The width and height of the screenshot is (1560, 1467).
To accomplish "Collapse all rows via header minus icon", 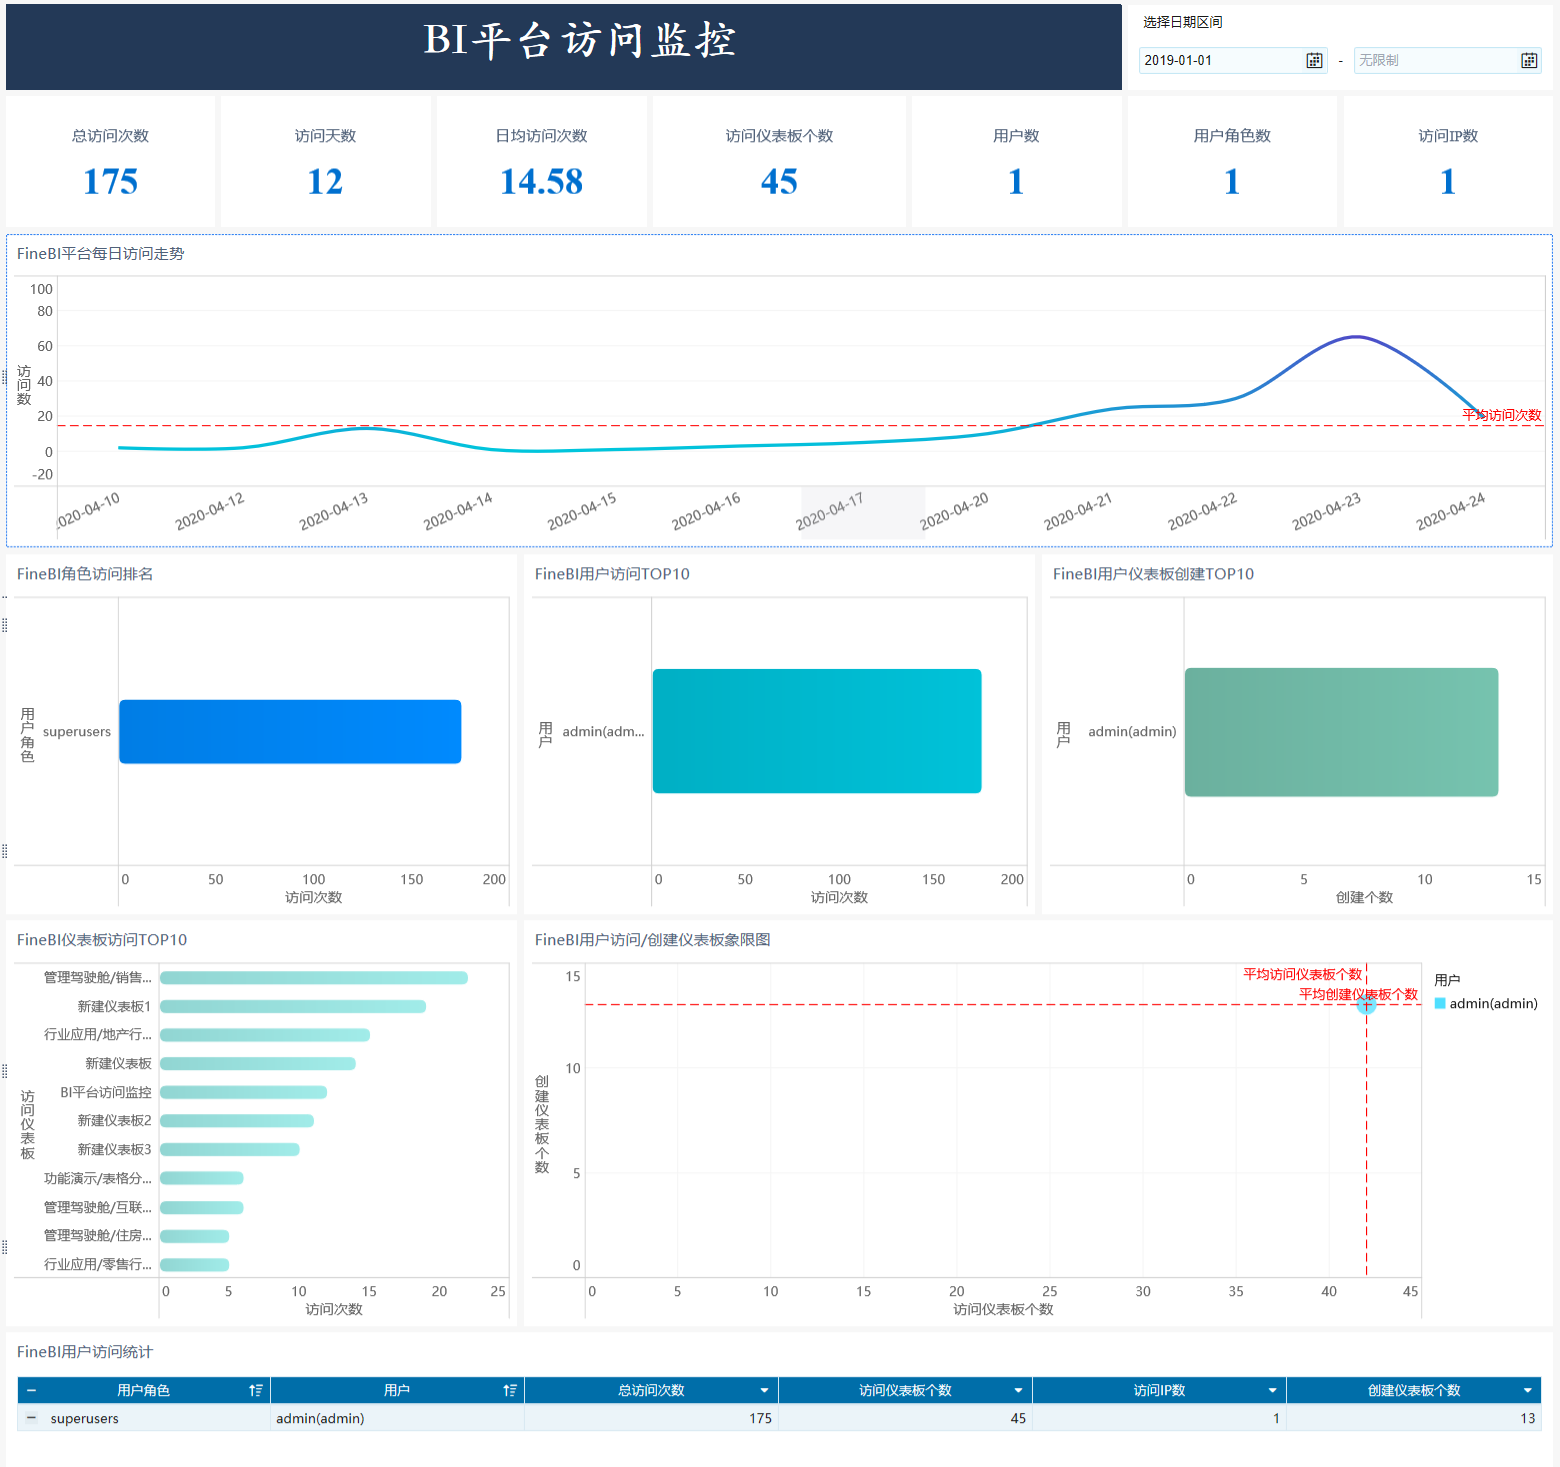I will pyautogui.click(x=31, y=1390).
